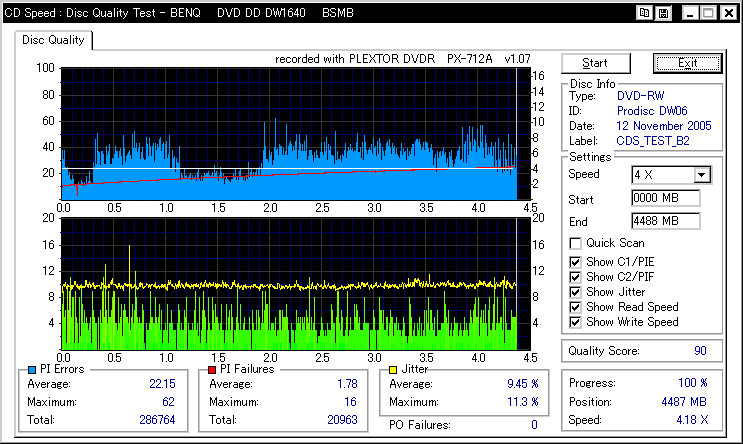Image resolution: width=743 pixels, height=444 pixels.
Task: Click the upper PI Errors graph
Action: coord(296,134)
